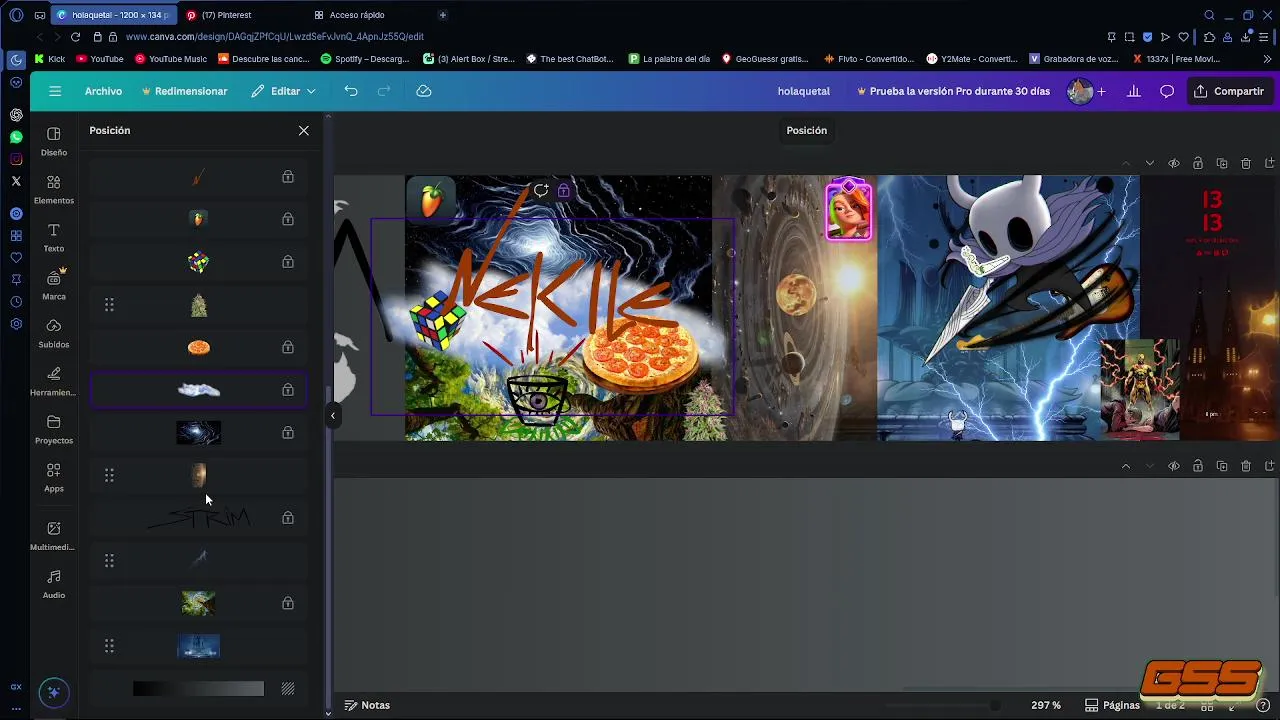Screen dimensions: 1280x720
Task: Open WhatsApp in the Opera sidebar
Action: tap(16, 137)
